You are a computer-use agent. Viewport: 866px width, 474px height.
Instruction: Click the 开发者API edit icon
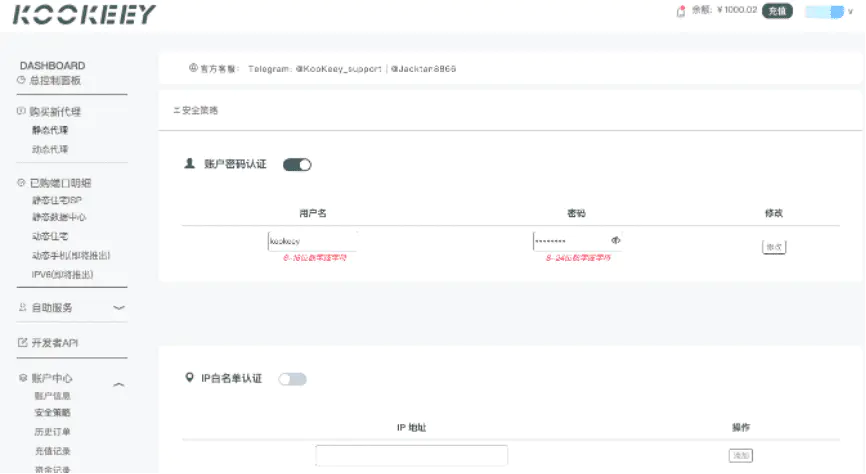coord(22,343)
